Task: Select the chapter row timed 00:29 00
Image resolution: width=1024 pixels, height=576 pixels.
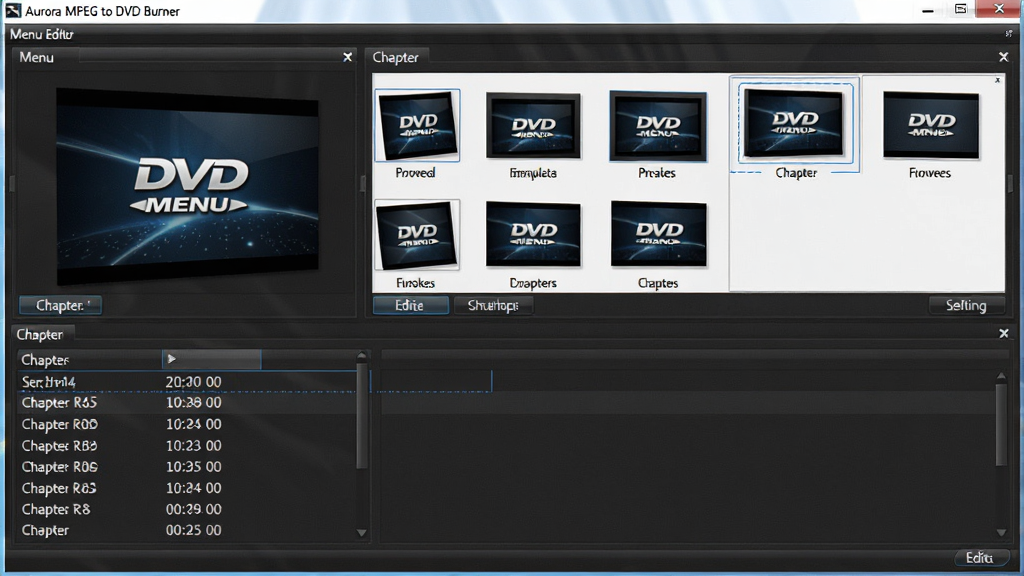Action: coord(187,509)
